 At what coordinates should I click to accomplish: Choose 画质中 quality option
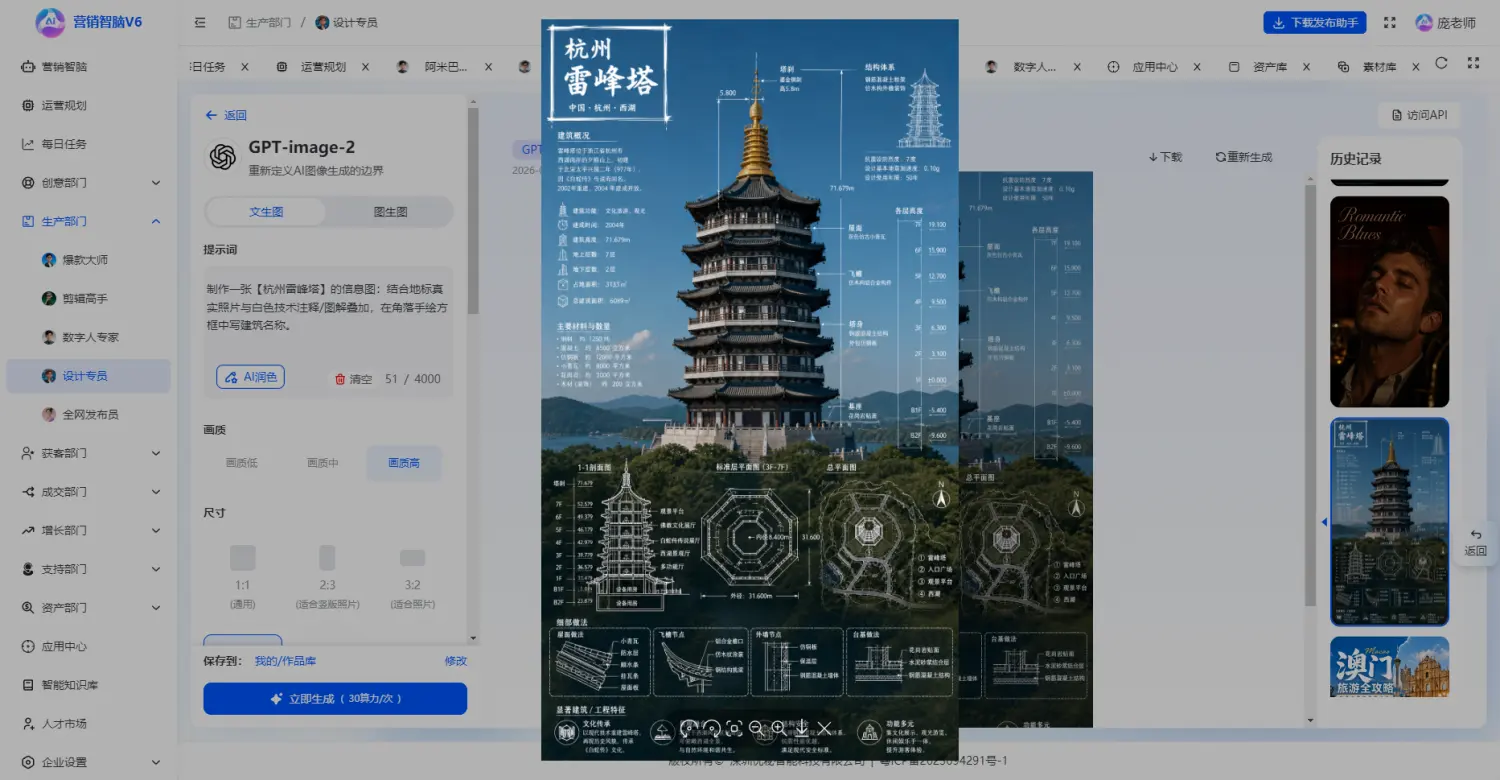[322, 463]
